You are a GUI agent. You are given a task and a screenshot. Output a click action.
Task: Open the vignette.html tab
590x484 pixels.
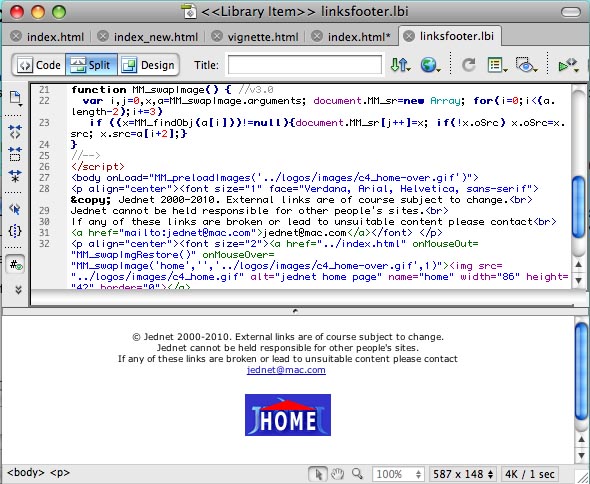point(263,37)
